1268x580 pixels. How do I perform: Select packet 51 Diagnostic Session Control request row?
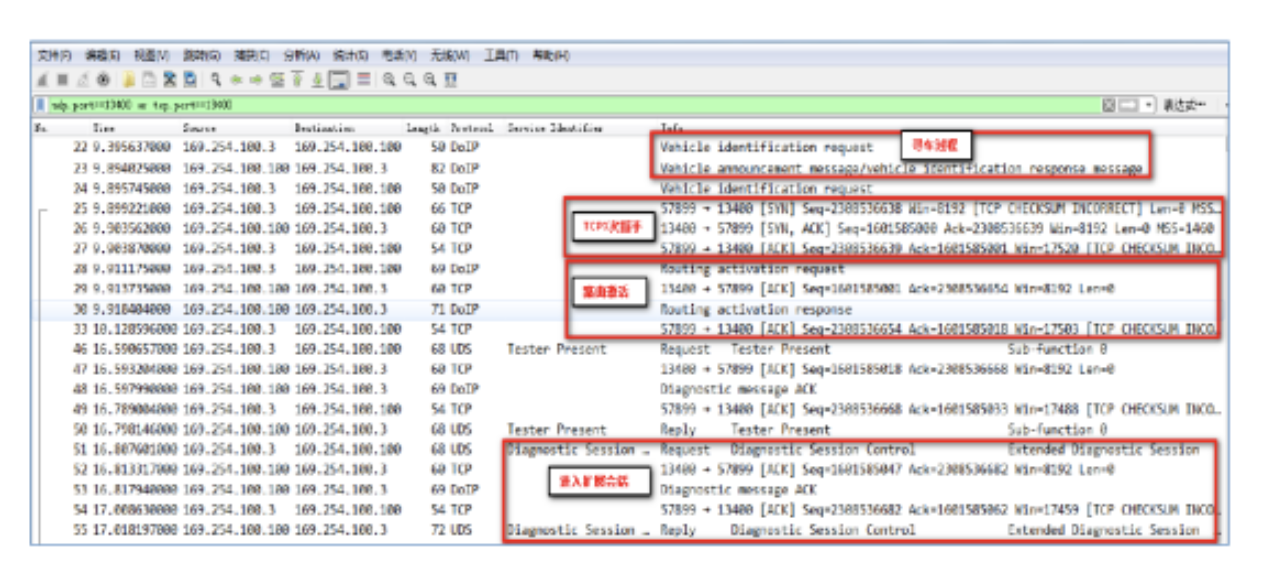(630, 449)
